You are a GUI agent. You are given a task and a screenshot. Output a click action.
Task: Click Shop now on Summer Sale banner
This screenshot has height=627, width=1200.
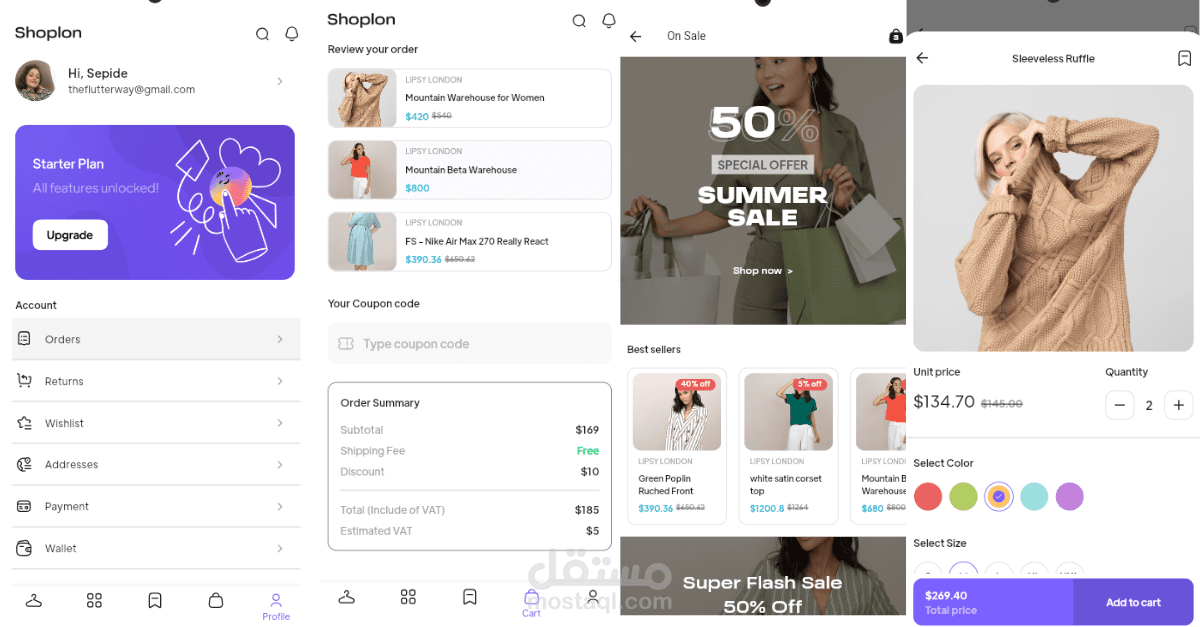point(762,271)
